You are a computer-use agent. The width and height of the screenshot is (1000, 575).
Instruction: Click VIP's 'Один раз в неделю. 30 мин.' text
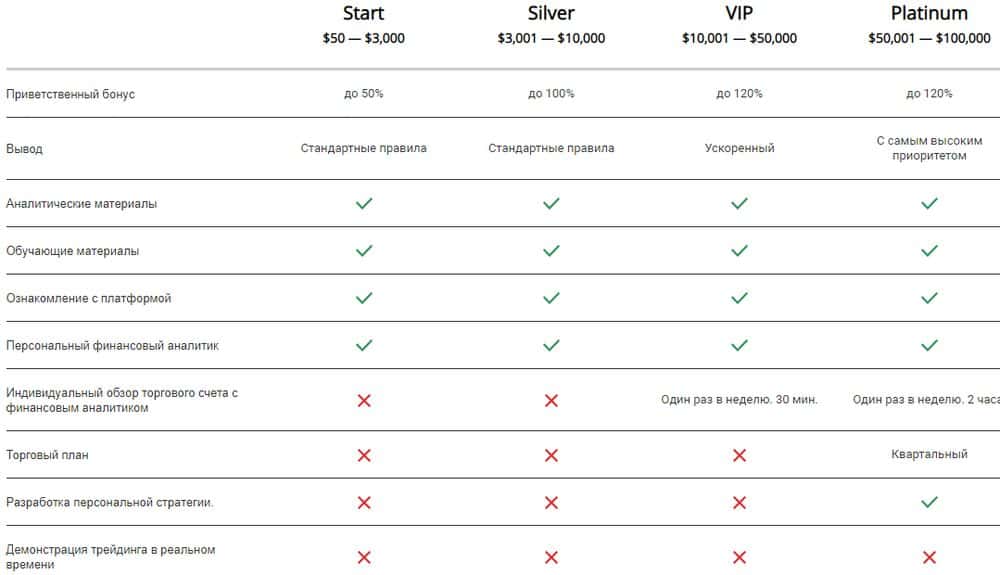tap(739, 400)
